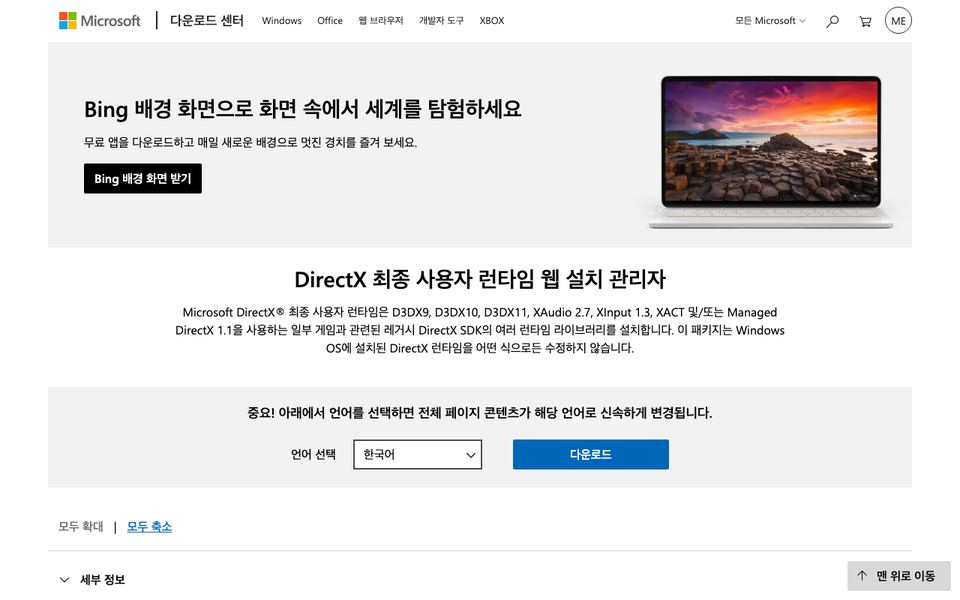The width and height of the screenshot is (960, 600).
Task: Open the 다운로드 센터 home link
Action: [207, 21]
